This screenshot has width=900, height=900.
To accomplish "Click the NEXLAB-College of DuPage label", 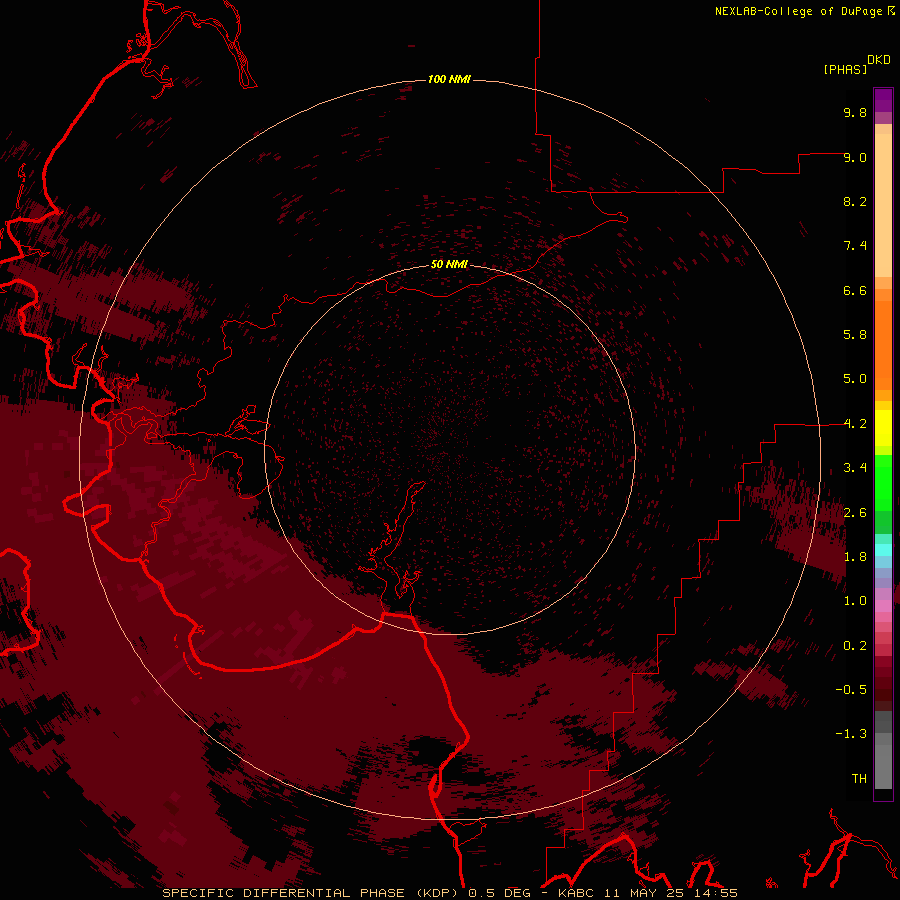I will pos(798,11).
